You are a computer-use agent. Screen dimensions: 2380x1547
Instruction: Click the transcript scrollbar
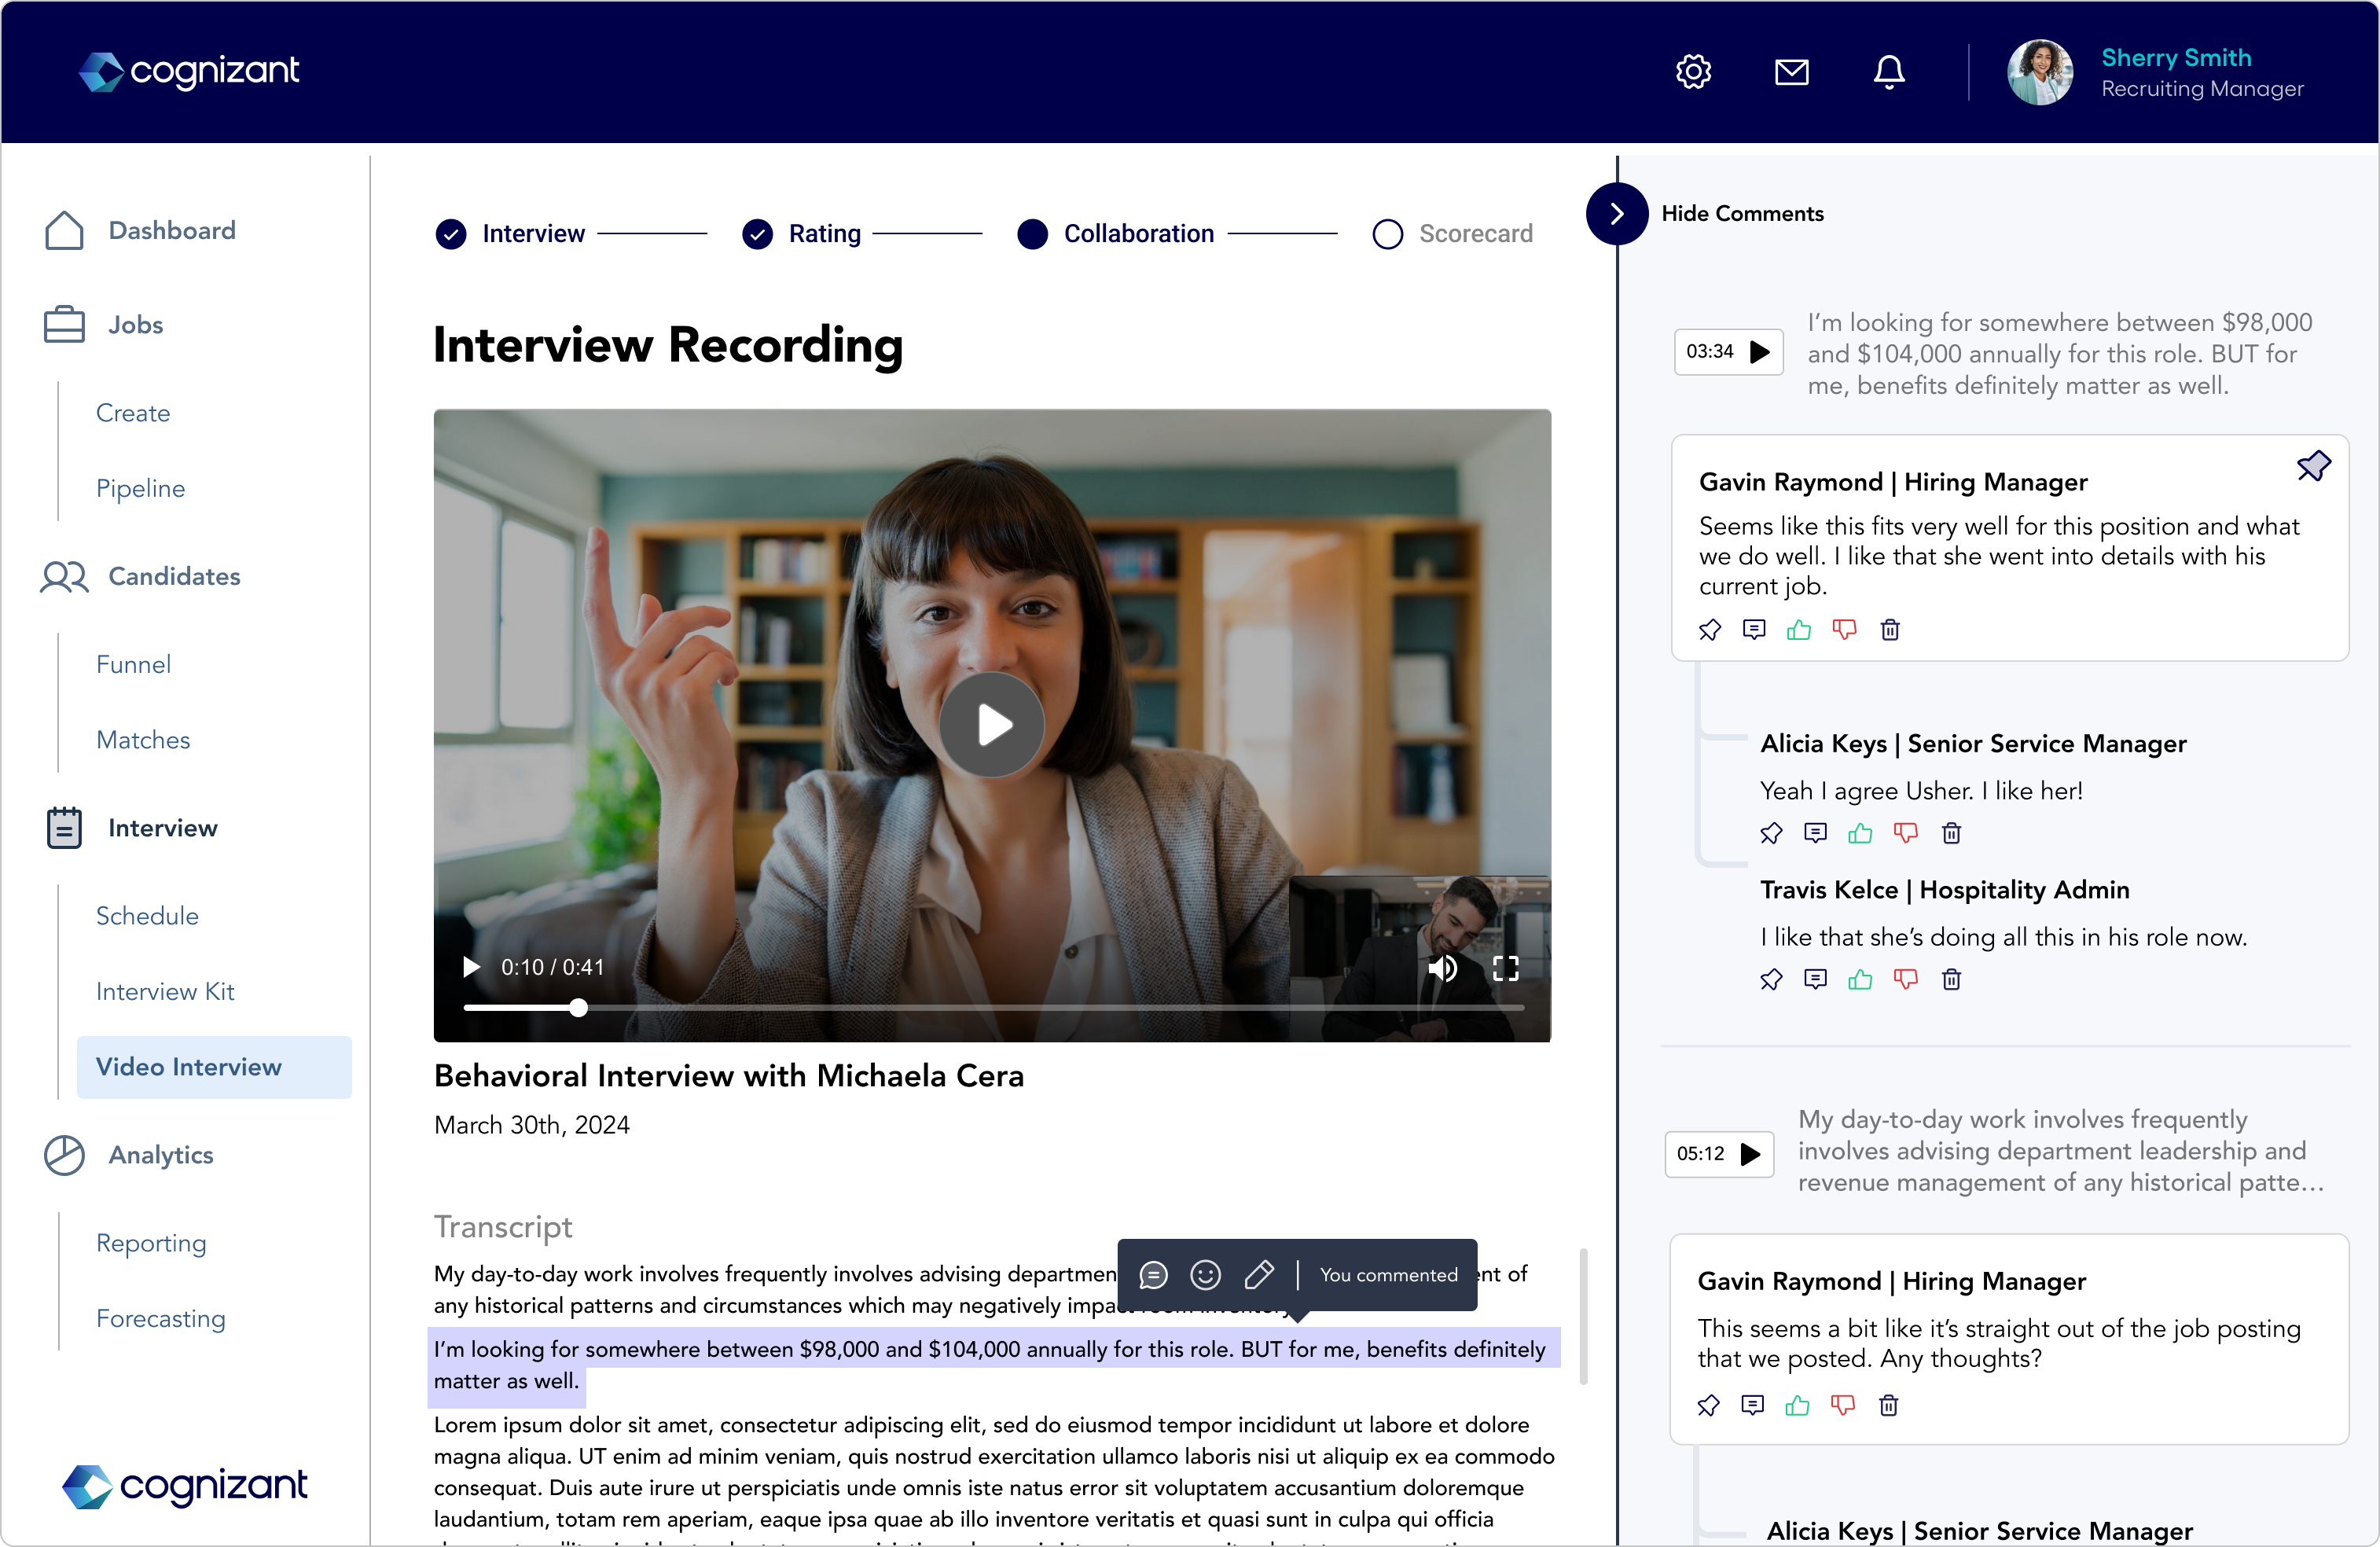[1583, 1315]
